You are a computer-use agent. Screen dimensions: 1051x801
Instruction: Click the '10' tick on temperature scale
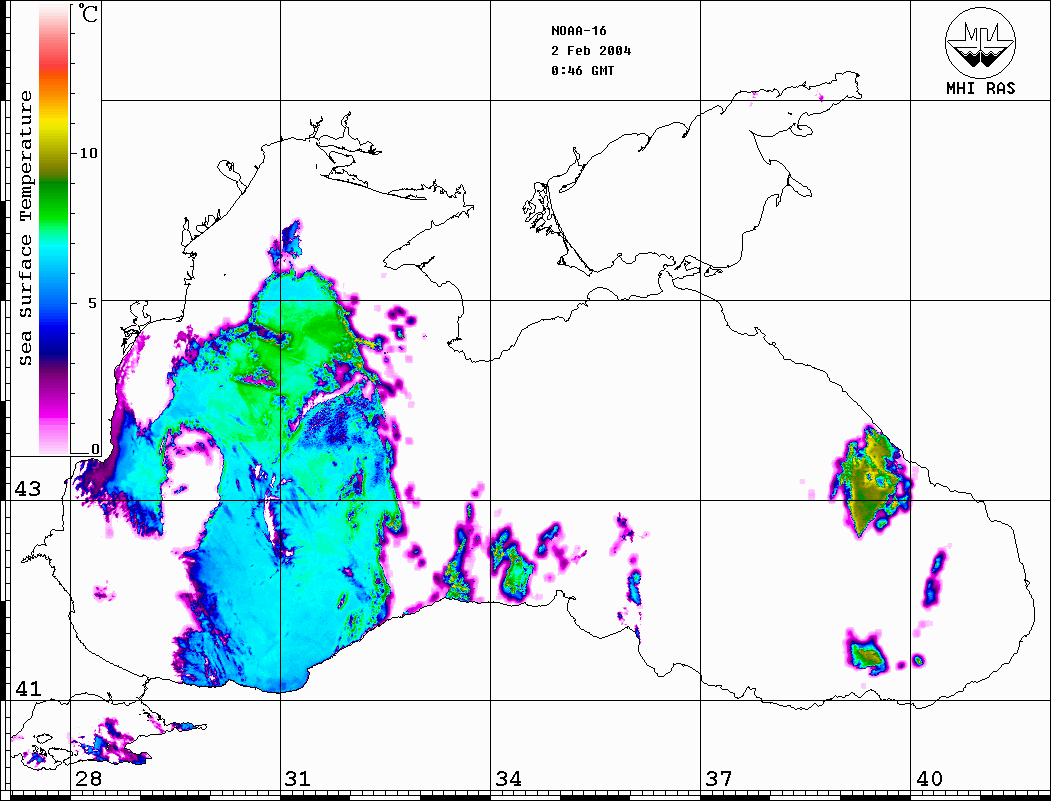pos(88,153)
